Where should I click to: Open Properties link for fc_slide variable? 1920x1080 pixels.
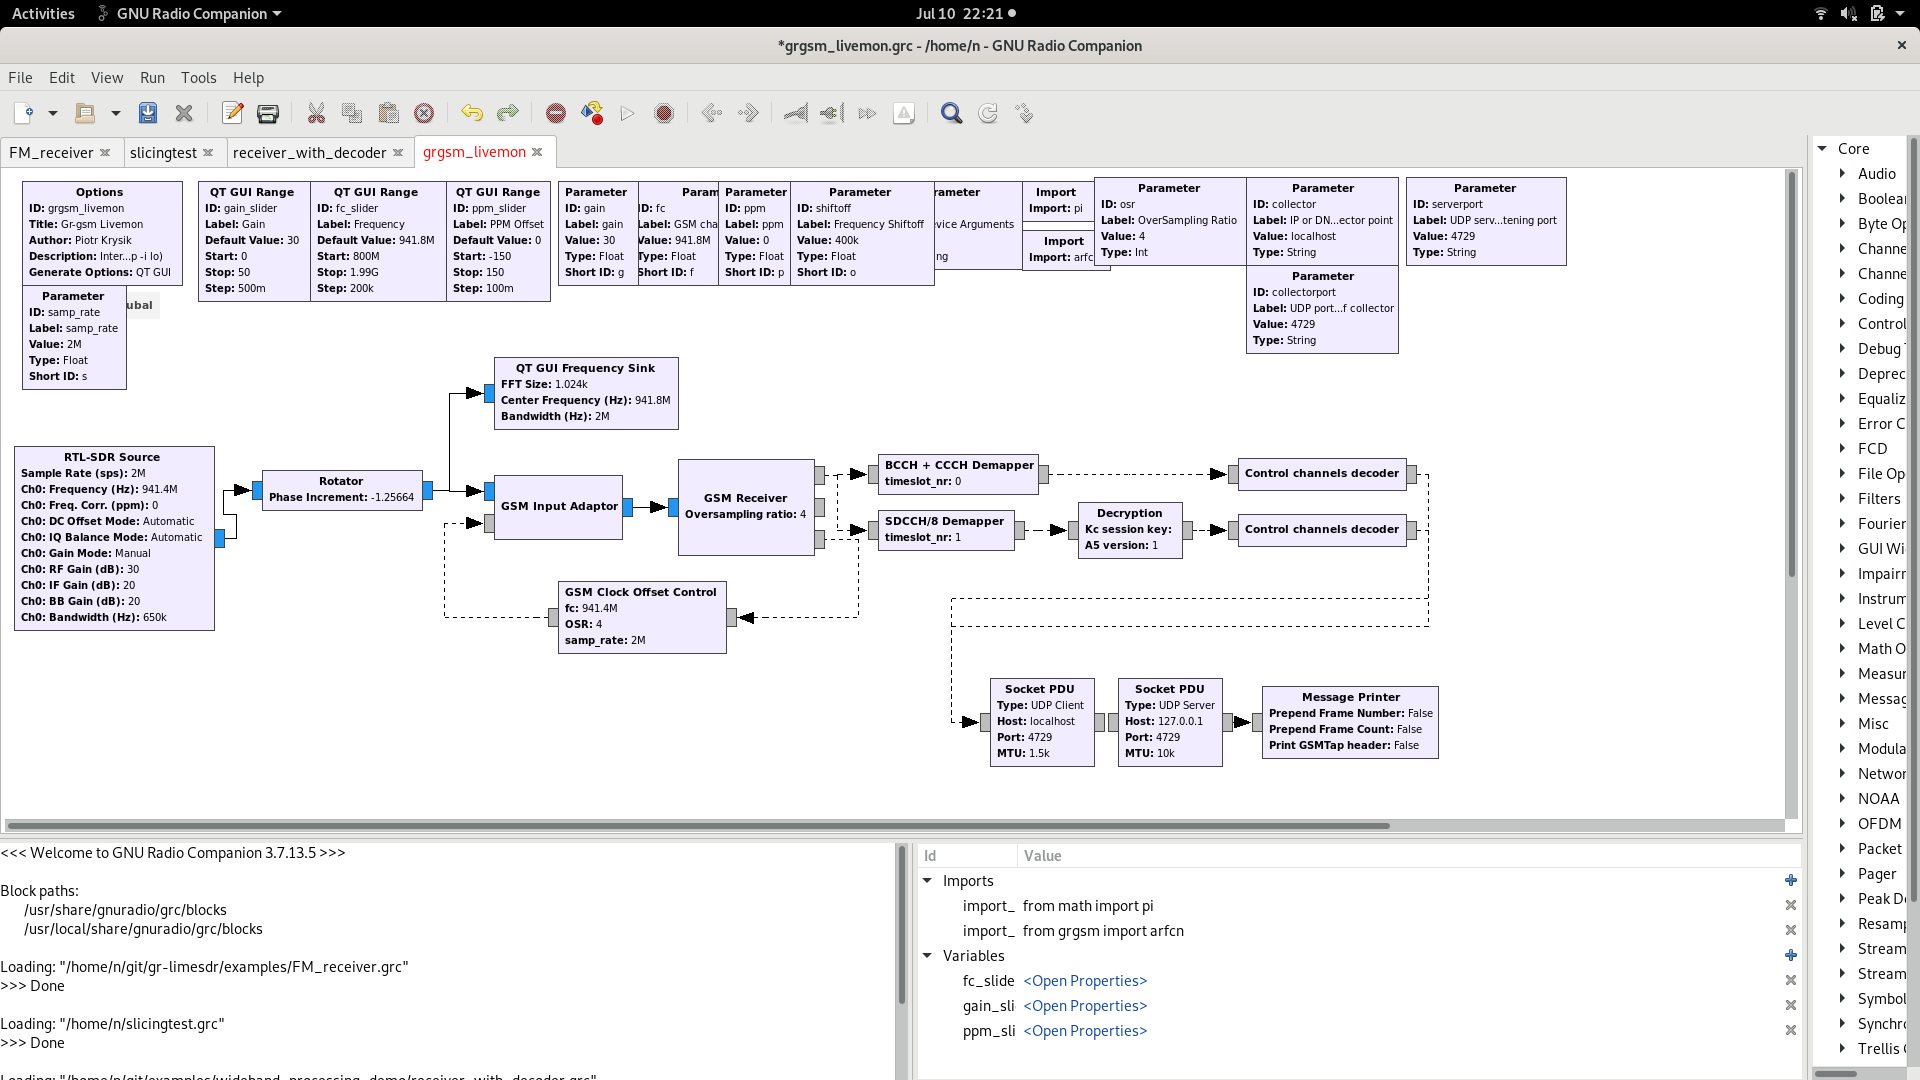click(x=1085, y=981)
